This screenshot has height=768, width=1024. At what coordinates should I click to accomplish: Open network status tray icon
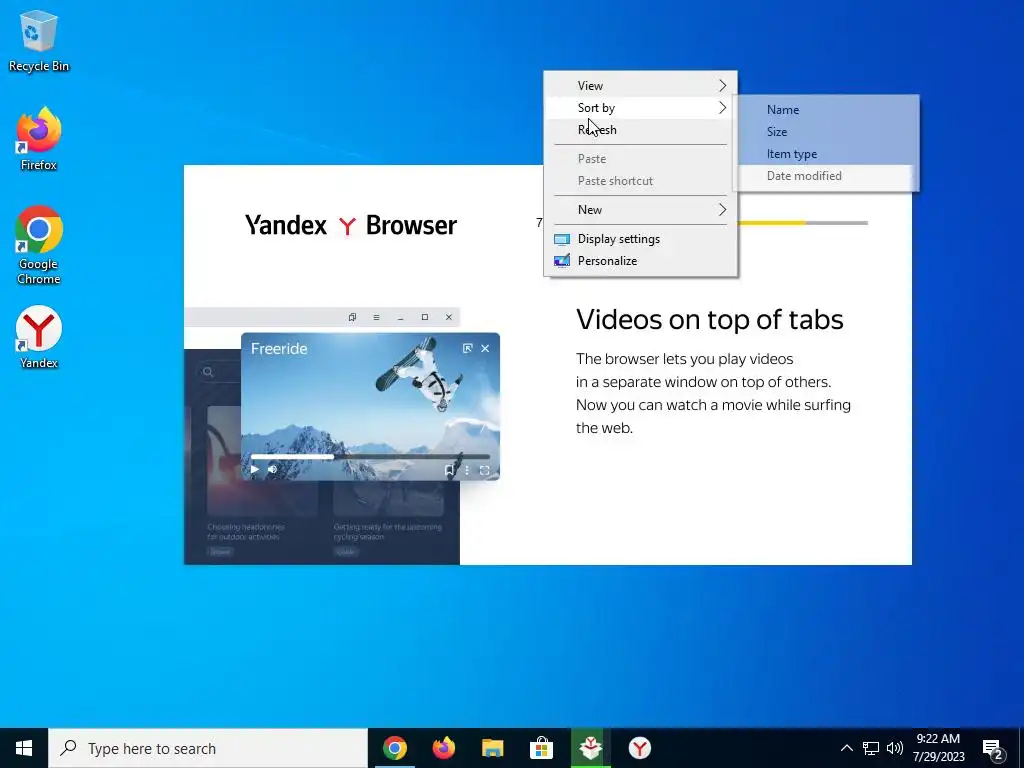pos(871,748)
